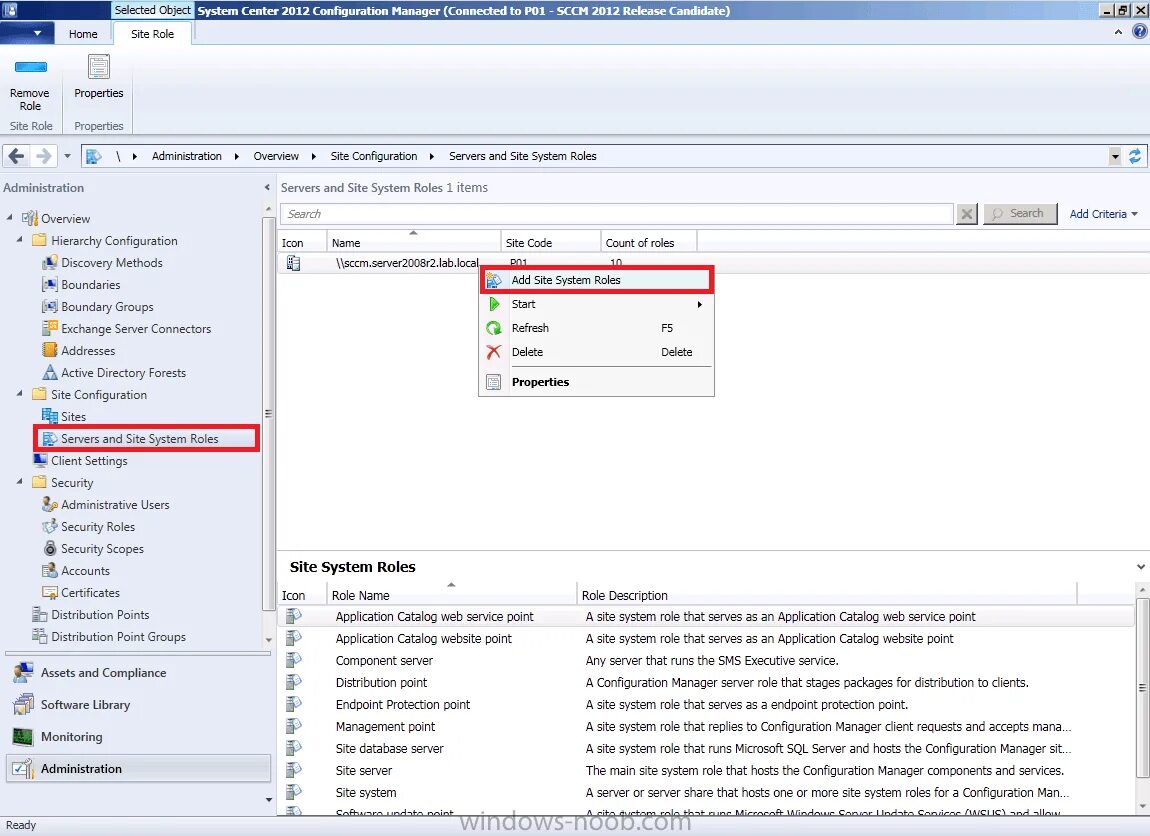This screenshot has height=836, width=1150.
Task: Open the Exchange Server Connectors icon
Action: pos(49,329)
